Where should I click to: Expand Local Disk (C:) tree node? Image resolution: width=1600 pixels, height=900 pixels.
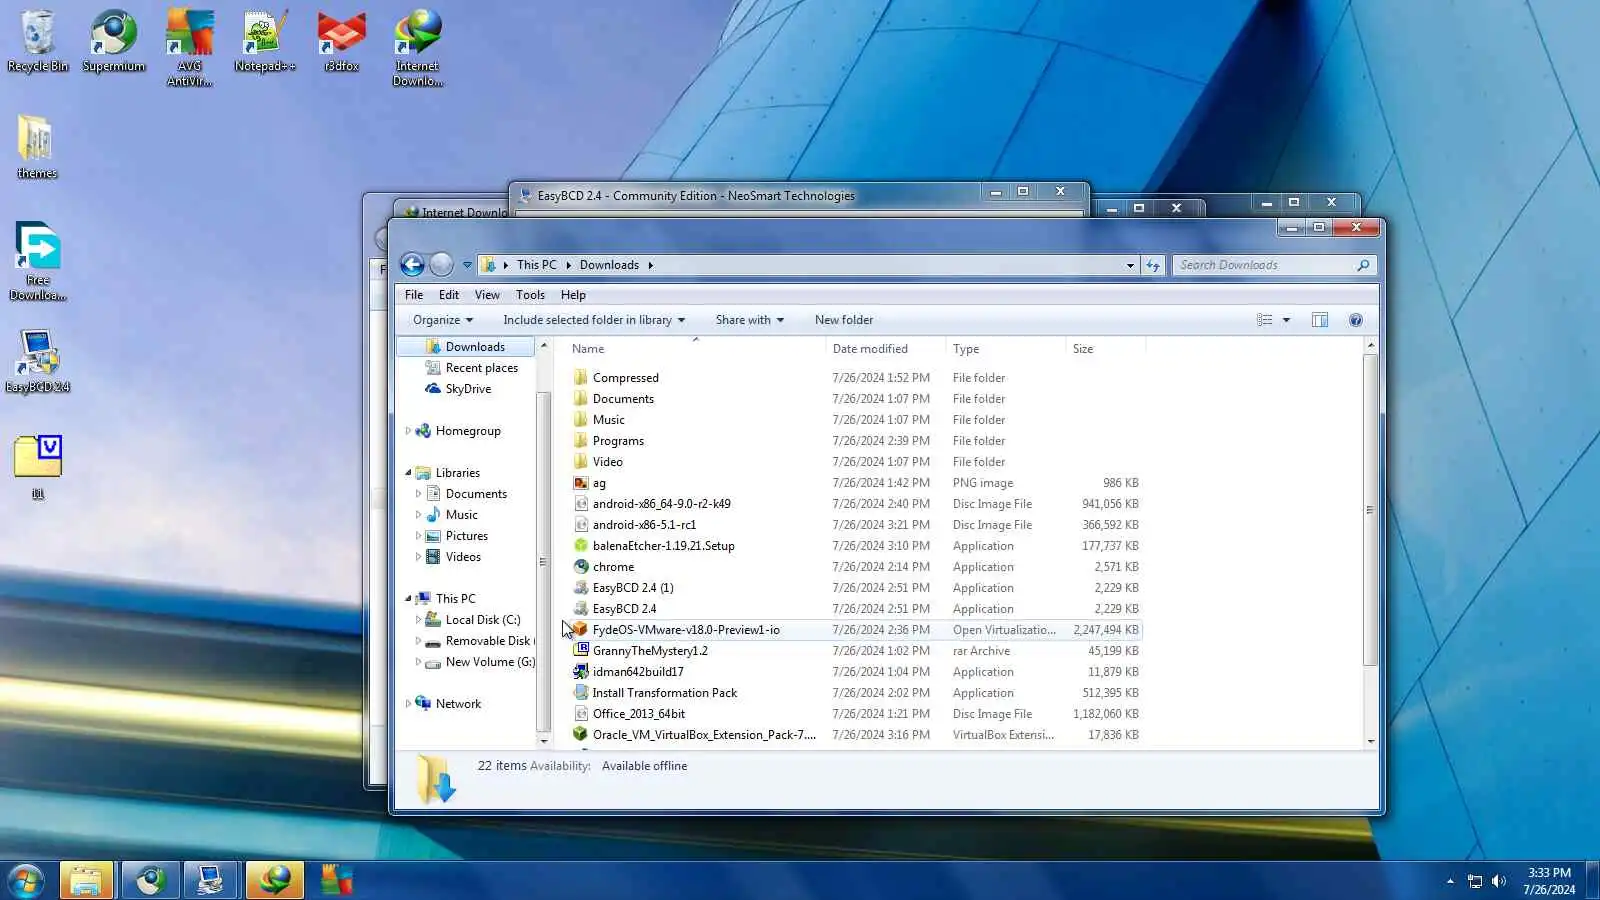coord(418,620)
